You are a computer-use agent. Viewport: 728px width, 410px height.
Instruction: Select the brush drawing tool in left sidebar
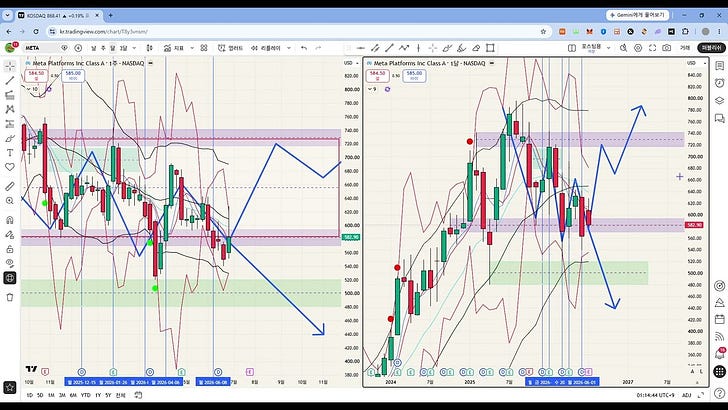coord(10,138)
